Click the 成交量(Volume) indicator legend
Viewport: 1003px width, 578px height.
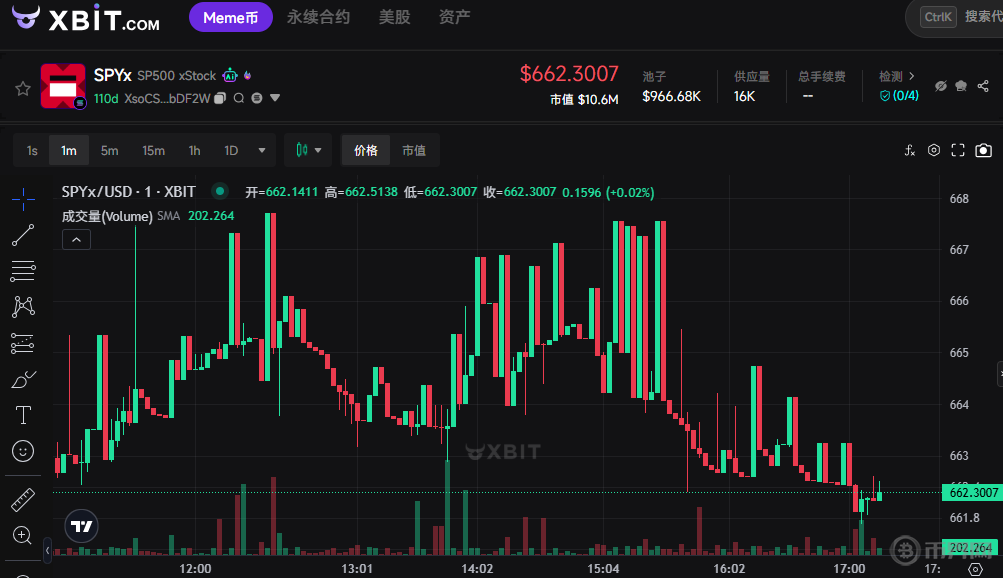click(107, 216)
